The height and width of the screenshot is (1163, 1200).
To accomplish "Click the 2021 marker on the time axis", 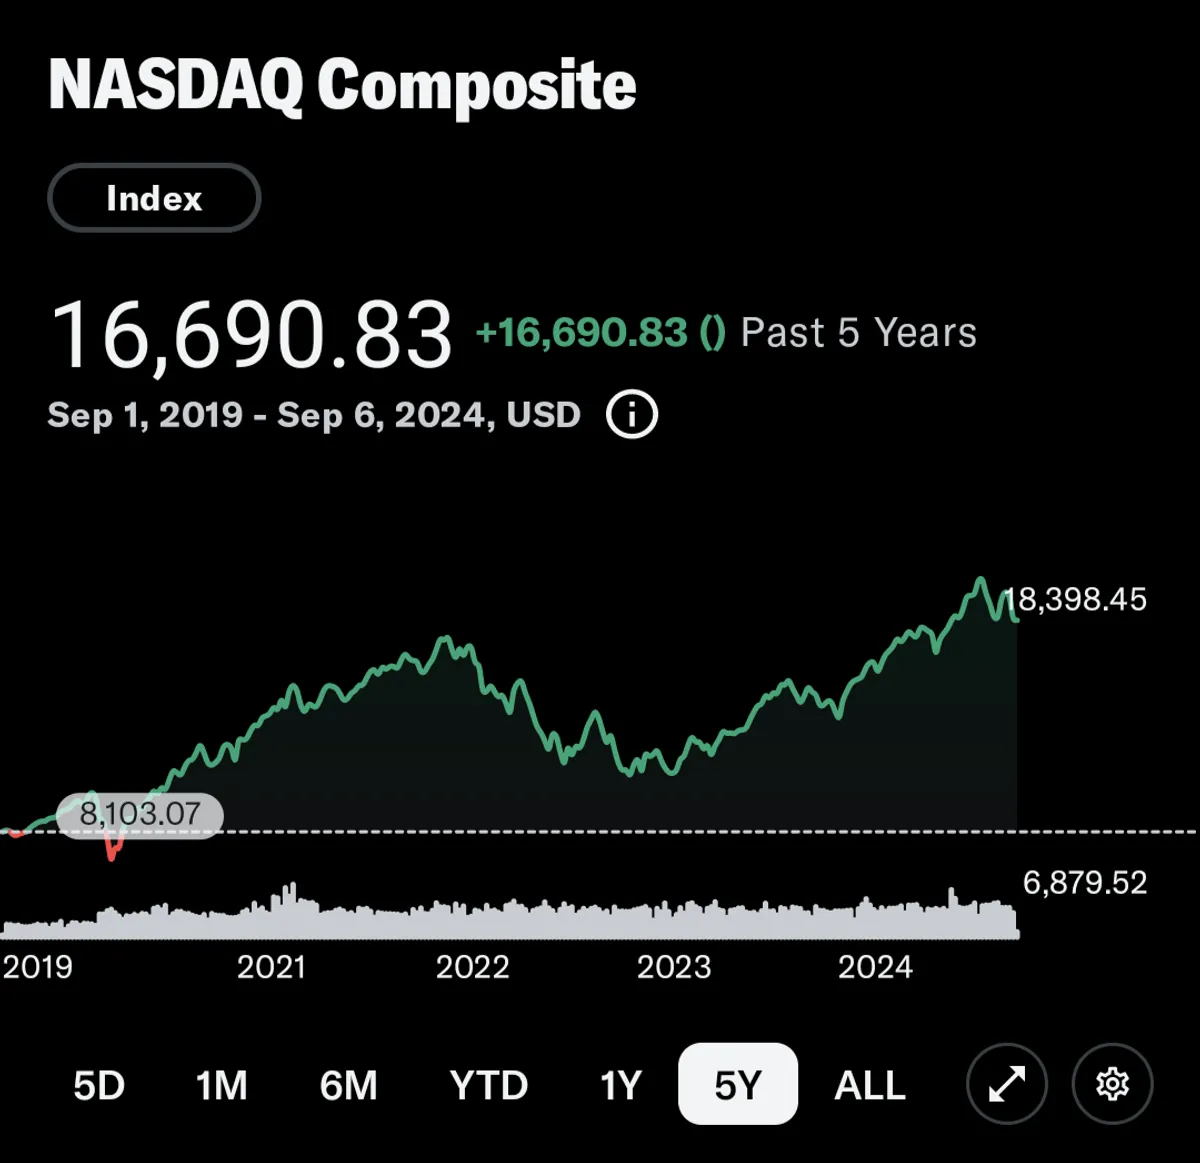I will pyautogui.click(x=271, y=967).
